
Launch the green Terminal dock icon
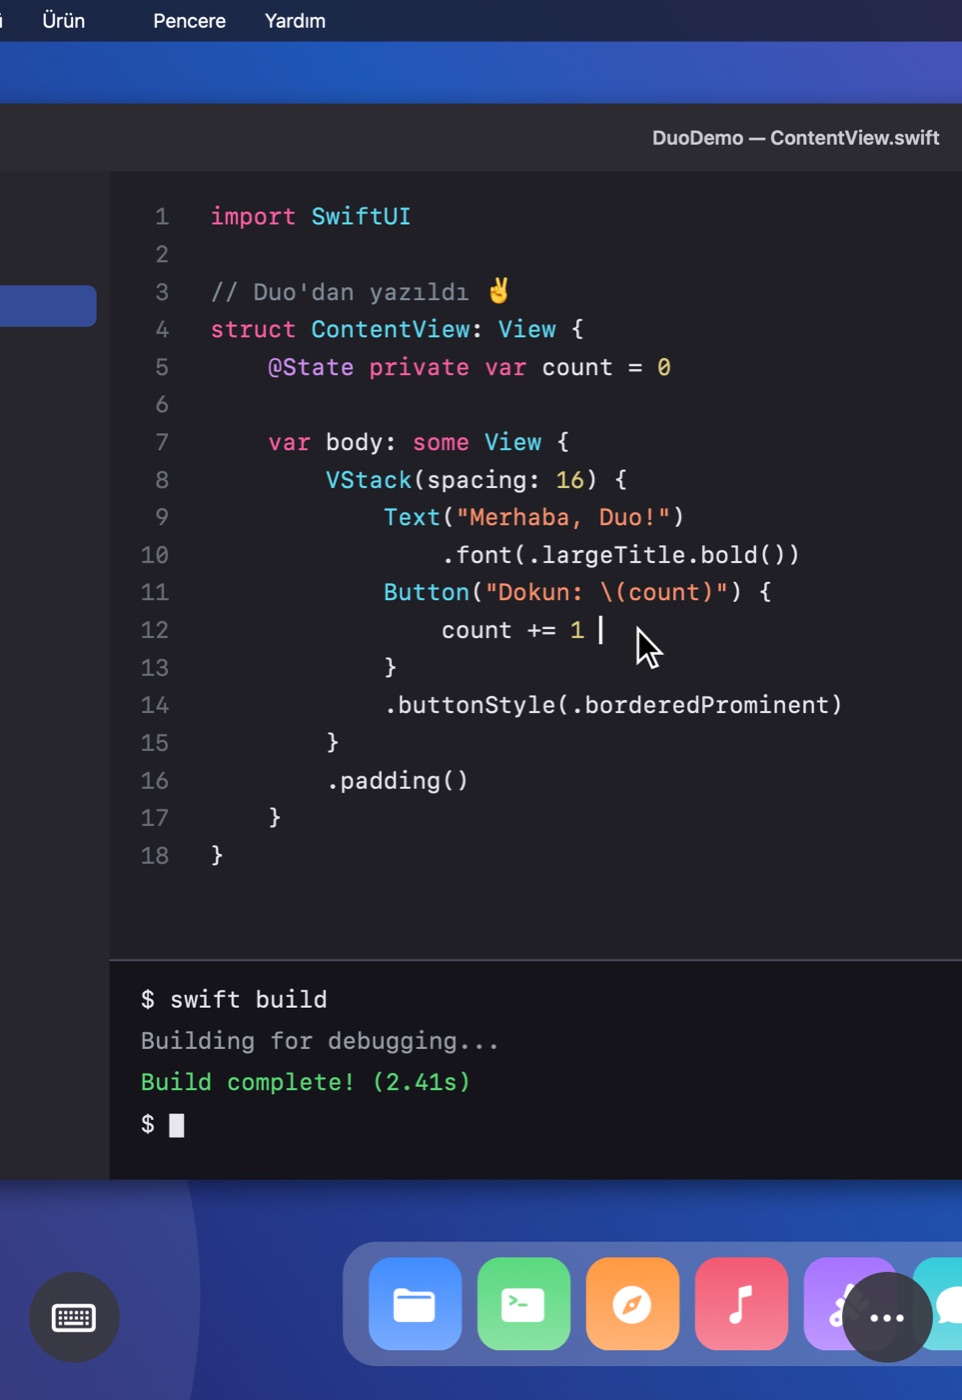pos(524,1304)
